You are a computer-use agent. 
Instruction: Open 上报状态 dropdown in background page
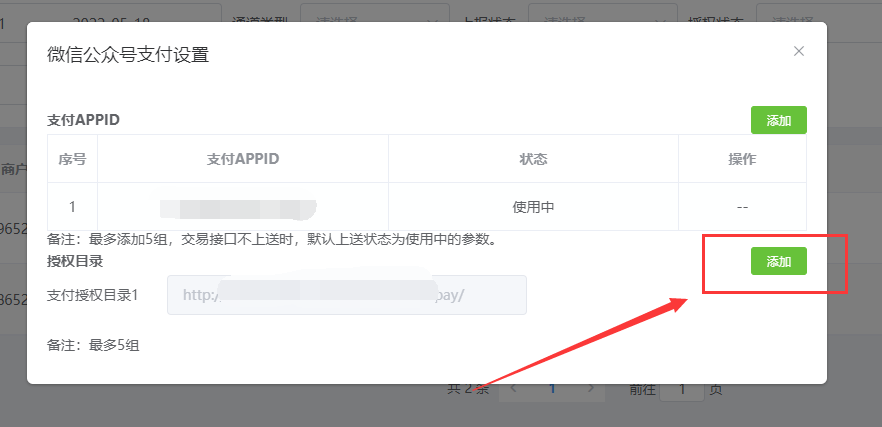[x=602, y=14]
